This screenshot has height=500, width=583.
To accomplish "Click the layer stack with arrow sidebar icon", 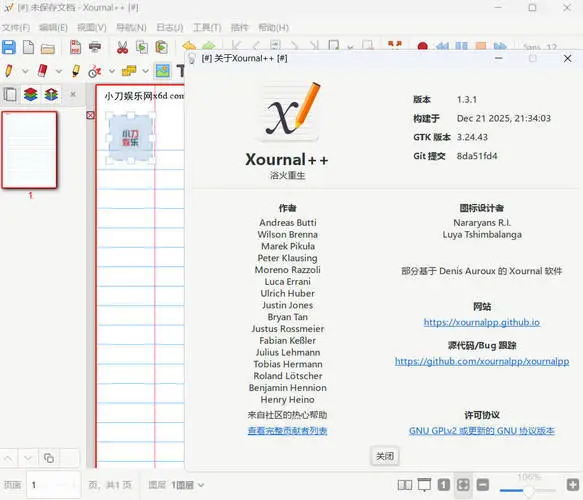I will [x=51, y=94].
